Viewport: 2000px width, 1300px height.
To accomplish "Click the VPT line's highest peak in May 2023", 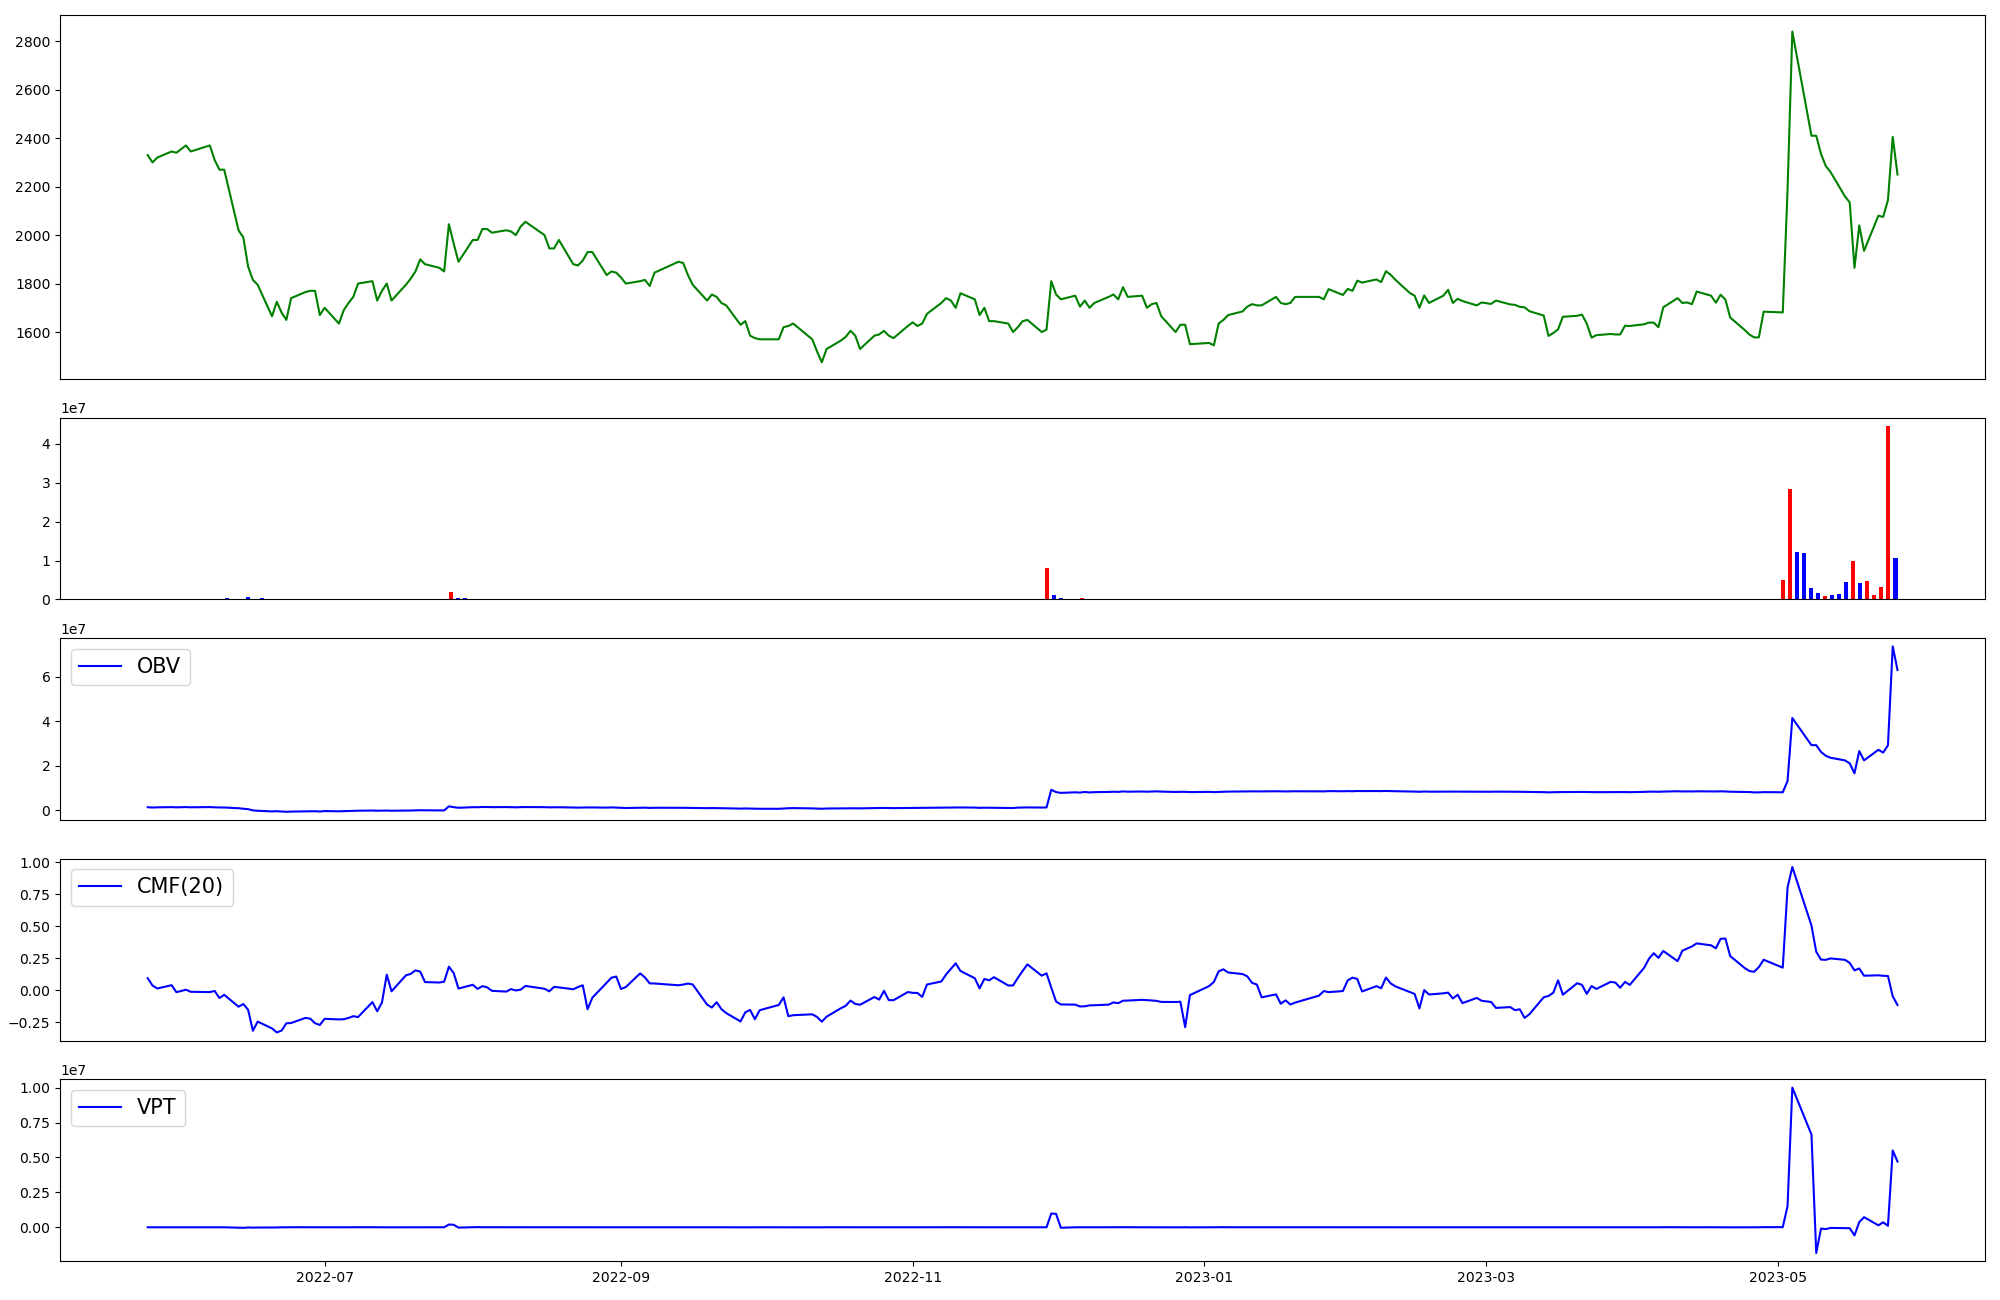I will click(x=1792, y=1089).
